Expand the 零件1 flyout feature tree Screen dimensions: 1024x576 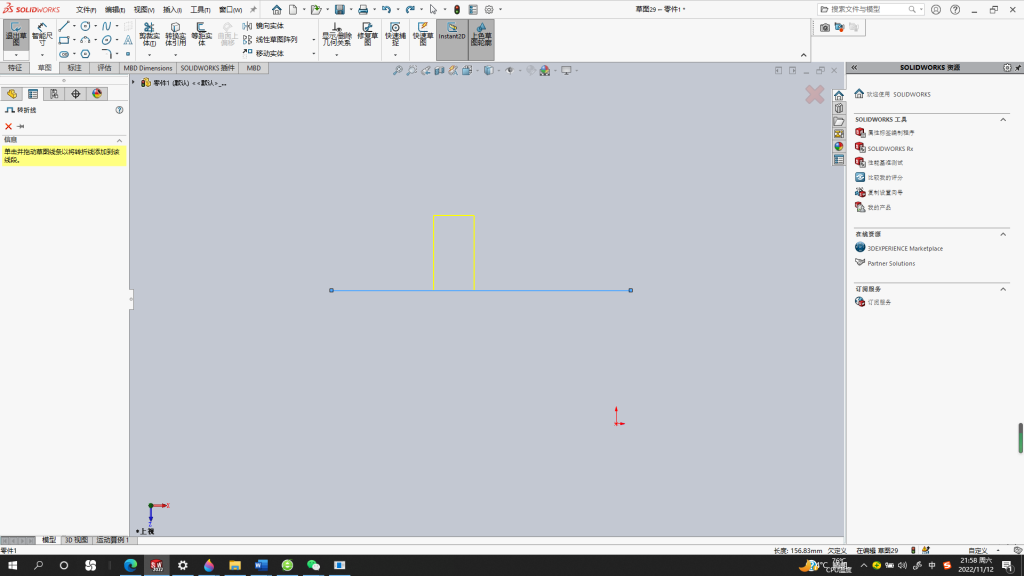click(x=134, y=83)
